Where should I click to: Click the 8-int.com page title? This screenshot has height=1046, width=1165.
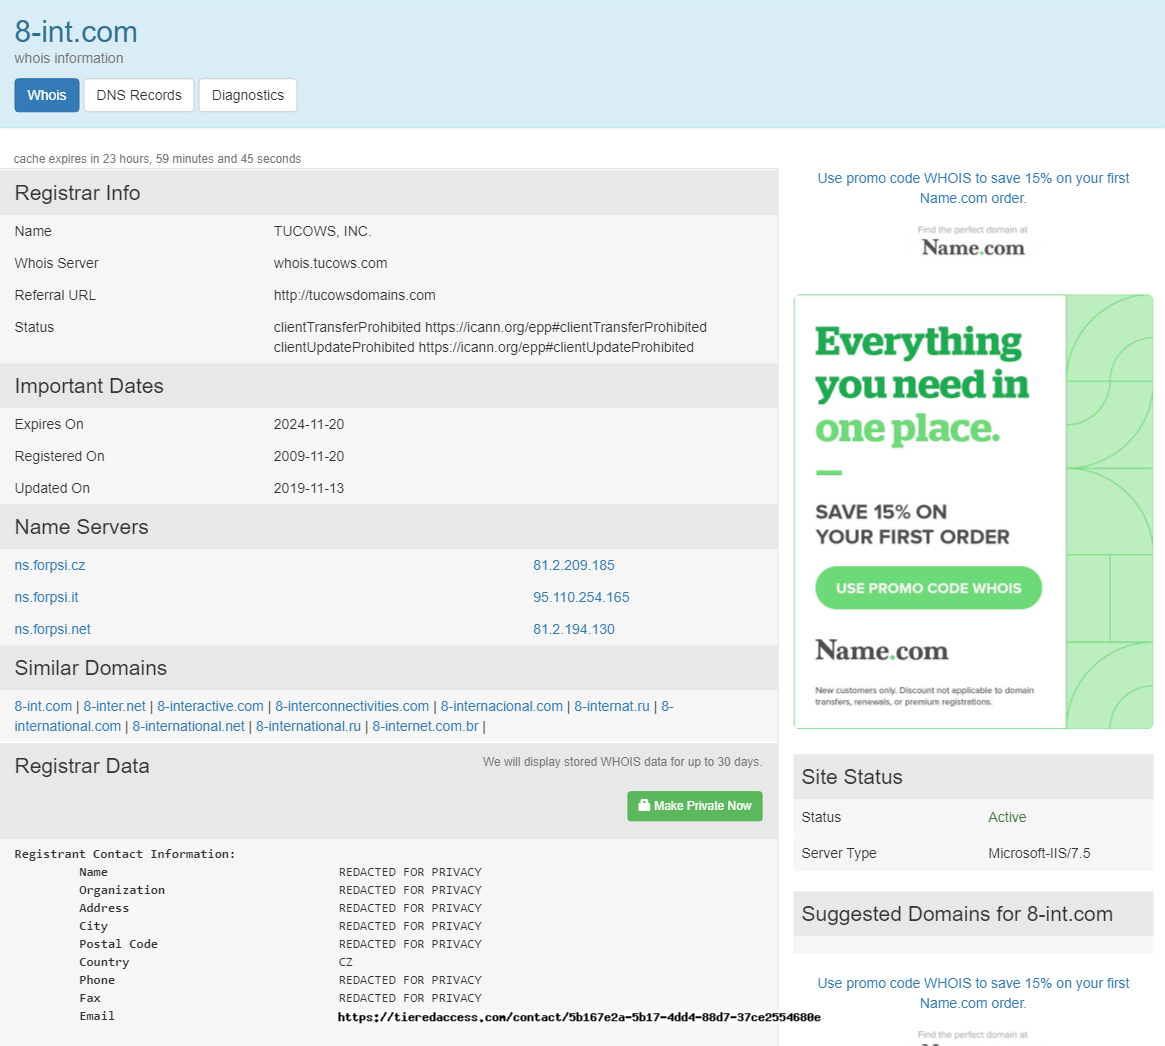76,32
